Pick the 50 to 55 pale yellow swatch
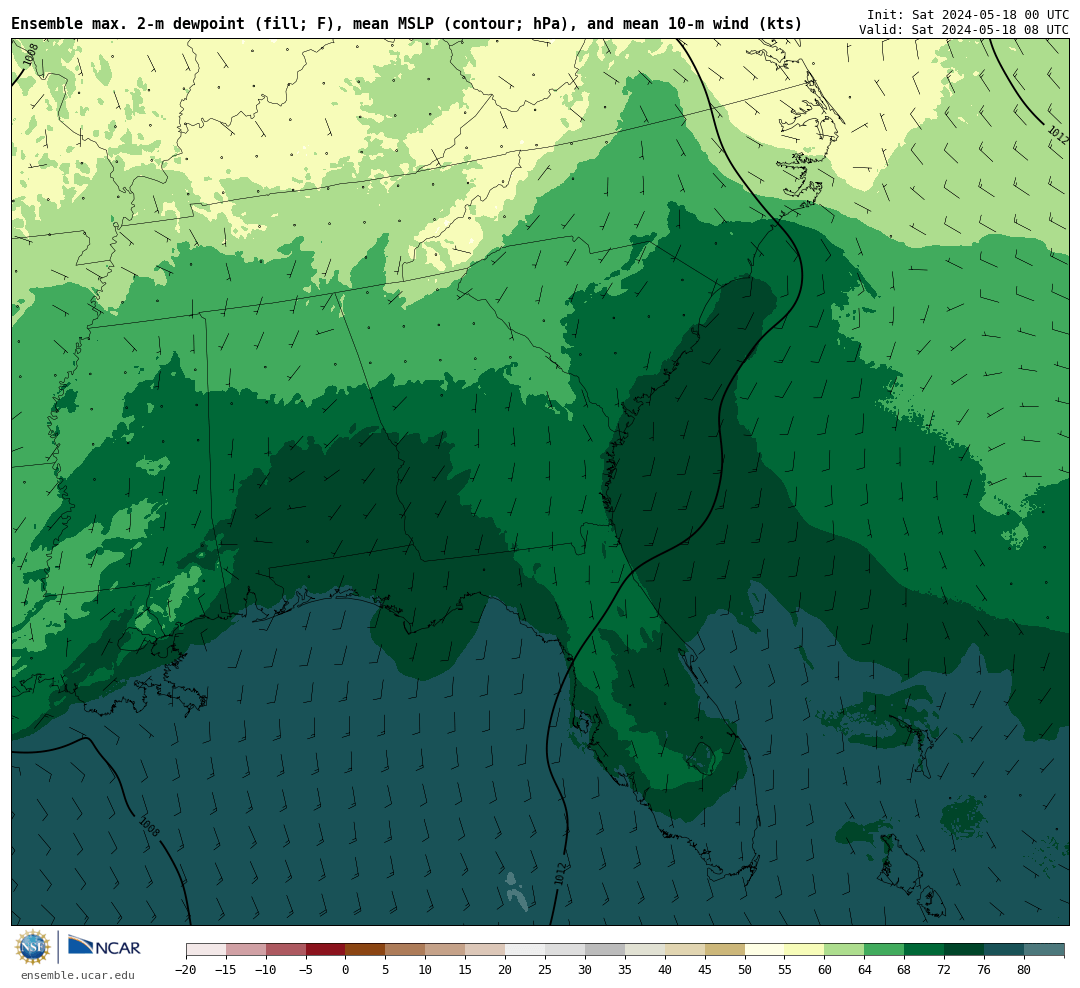The image size is (1080, 988). (765, 950)
